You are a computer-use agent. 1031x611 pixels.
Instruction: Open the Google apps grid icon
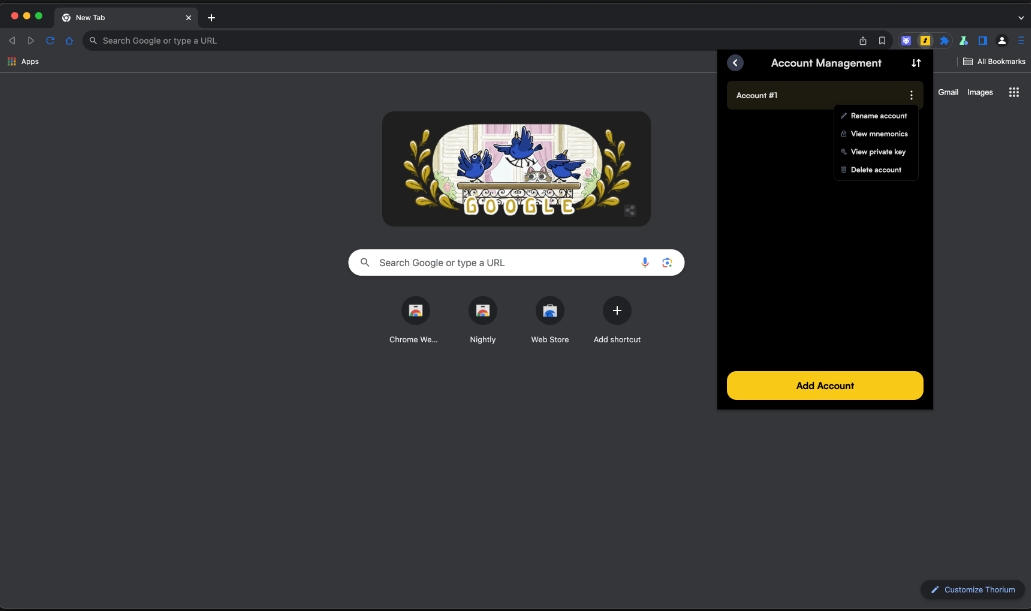[x=1014, y=92]
